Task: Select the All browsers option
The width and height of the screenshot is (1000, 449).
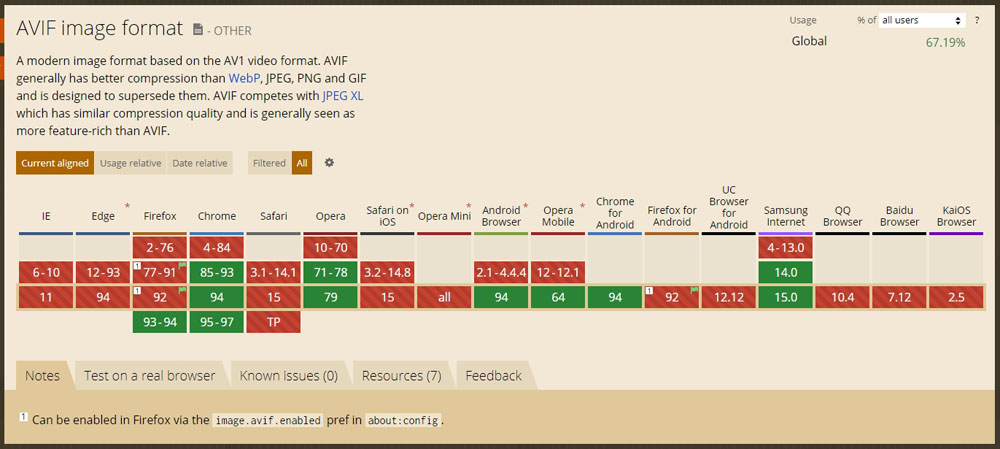Action: (x=302, y=163)
